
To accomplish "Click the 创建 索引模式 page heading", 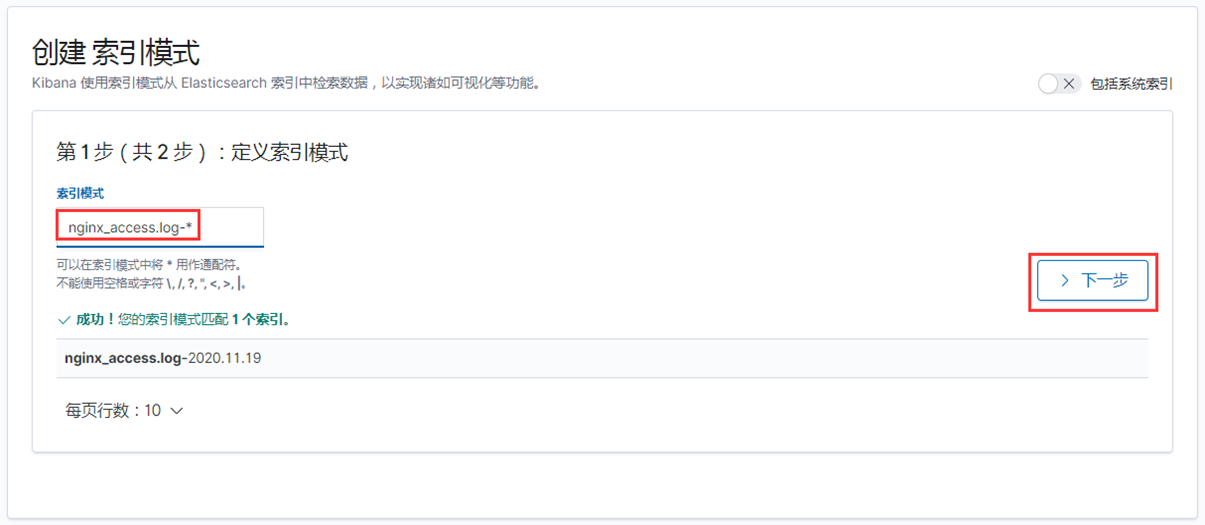I will (116, 52).
